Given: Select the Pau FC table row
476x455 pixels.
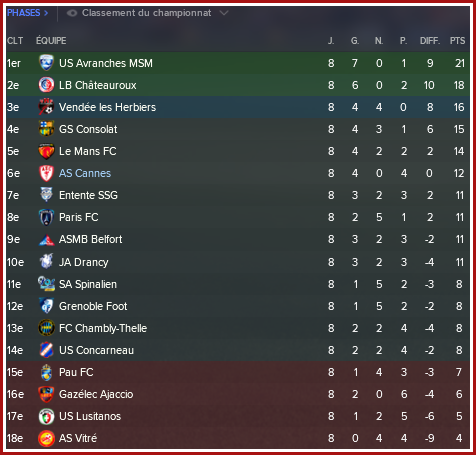Looking at the screenshot, I should click(x=238, y=372).
